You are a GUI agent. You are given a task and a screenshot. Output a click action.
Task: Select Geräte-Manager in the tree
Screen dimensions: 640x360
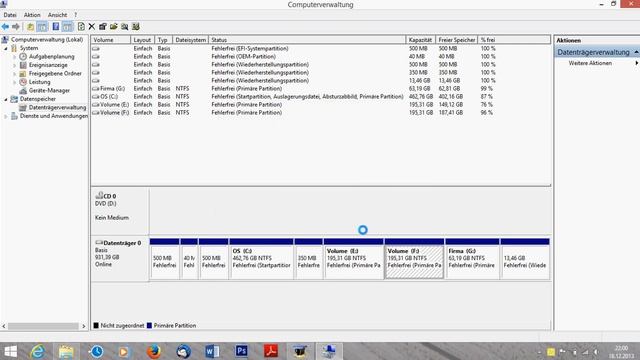click(49, 91)
